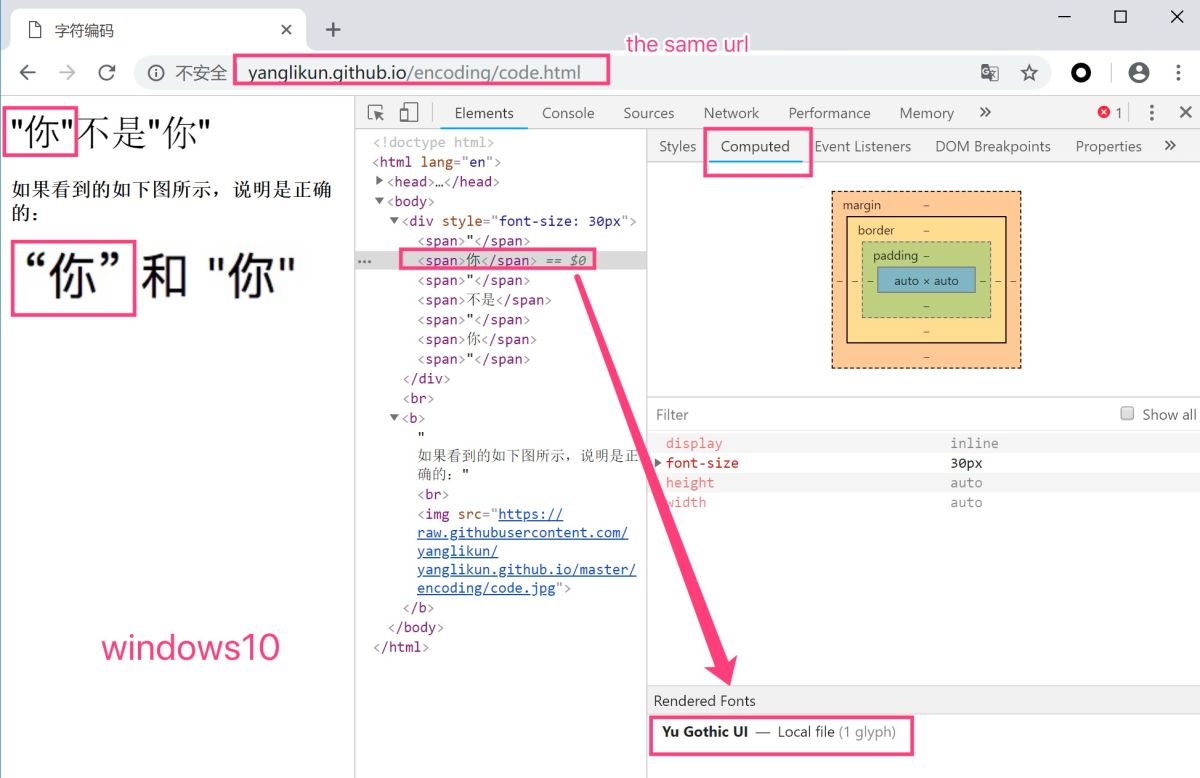This screenshot has height=778, width=1200.
Task: Open a new tab with plus icon
Action: click(x=333, y=30)
